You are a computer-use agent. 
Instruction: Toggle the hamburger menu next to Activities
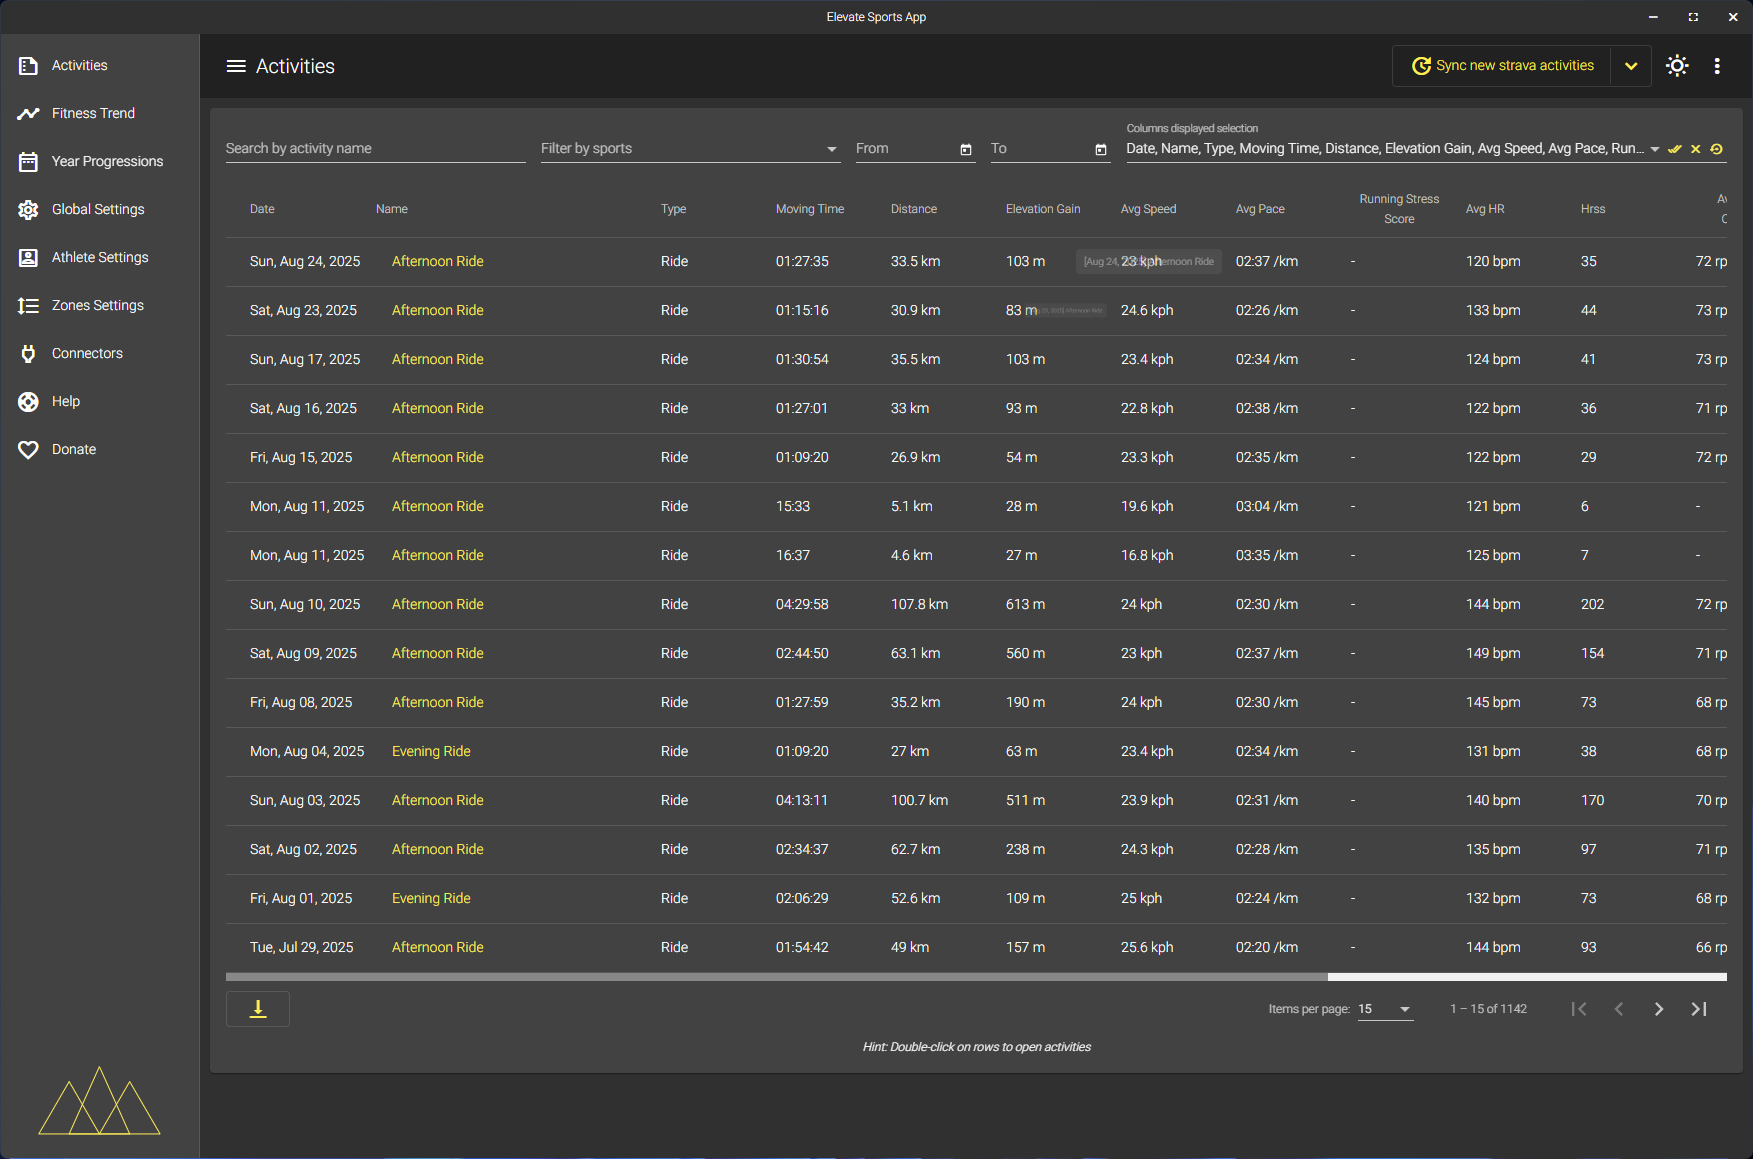[236, 66]
